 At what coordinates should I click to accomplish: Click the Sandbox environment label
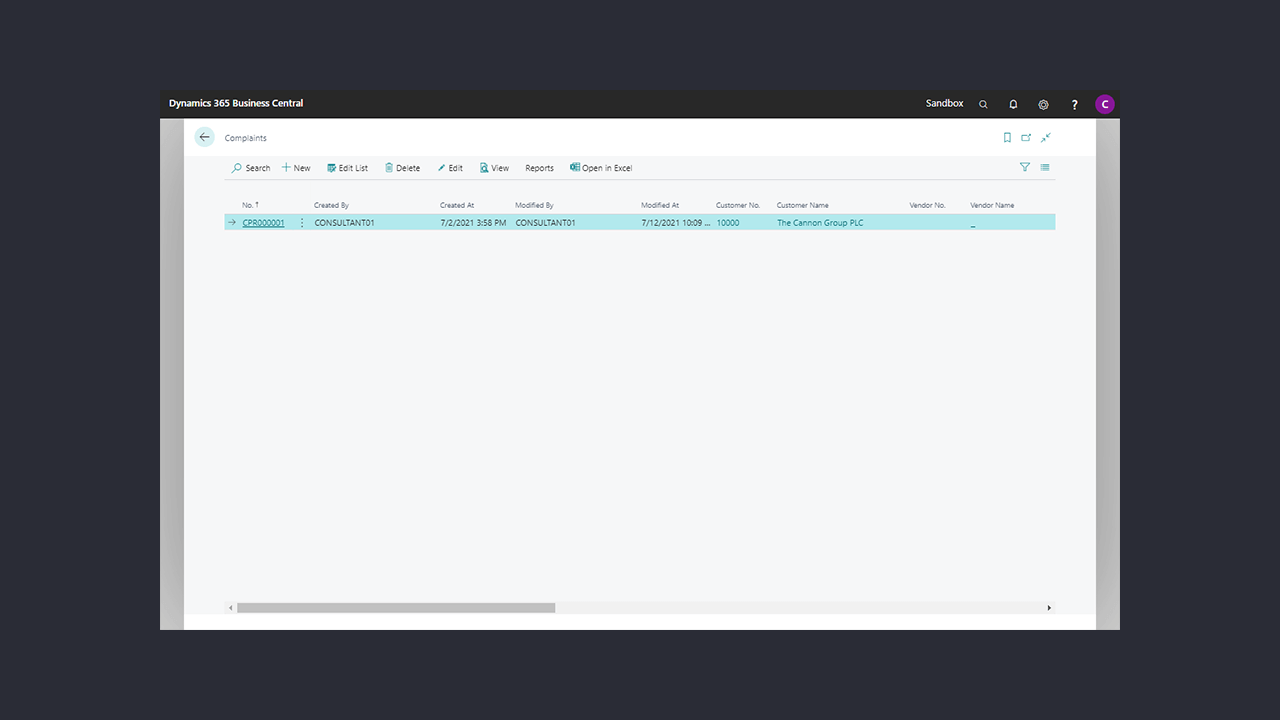(945, 103)
